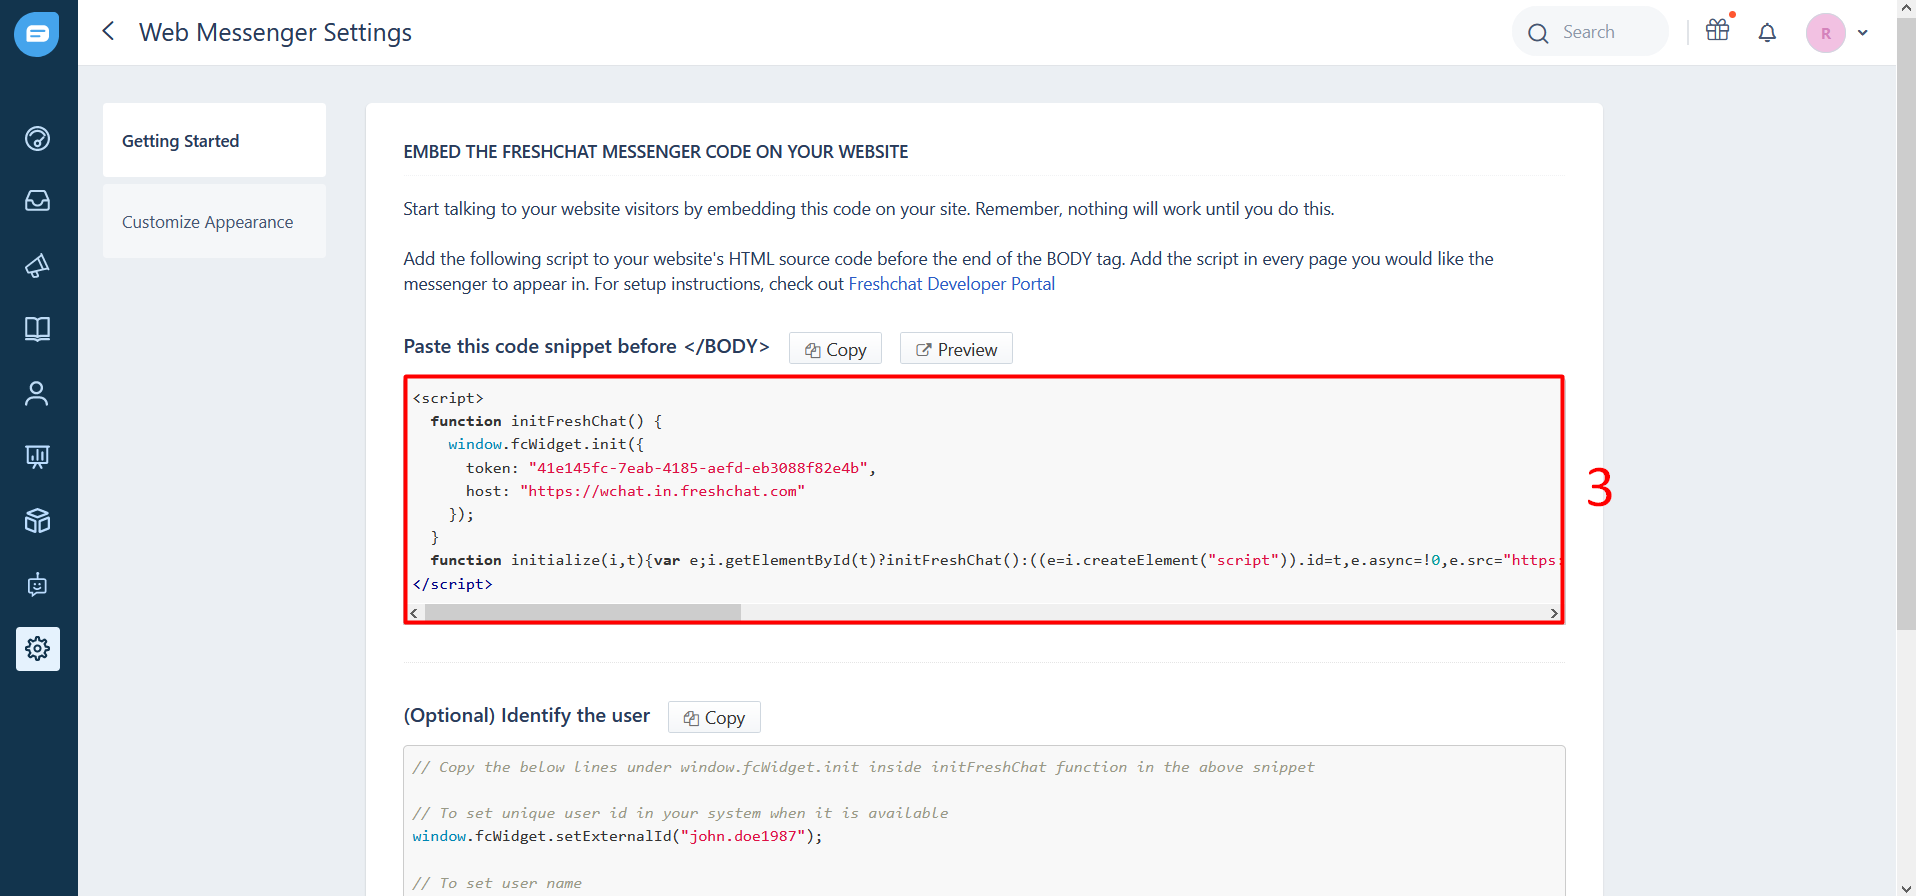Viewport: 1916px width, 896px height.
Task: Open the dashboard gauge icon in sidebar
Action: pyautogui.click(x=37, y=139)
